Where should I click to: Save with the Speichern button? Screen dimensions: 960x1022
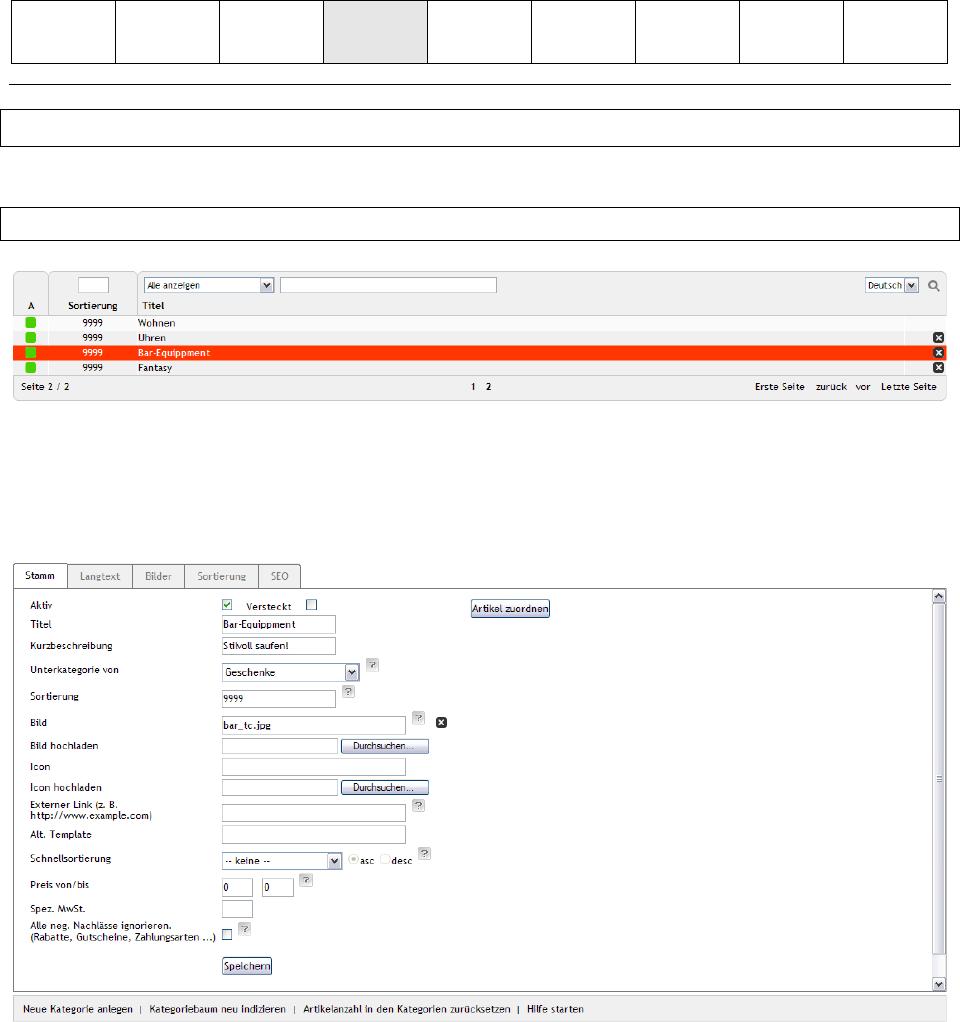(x=247, y=966)
